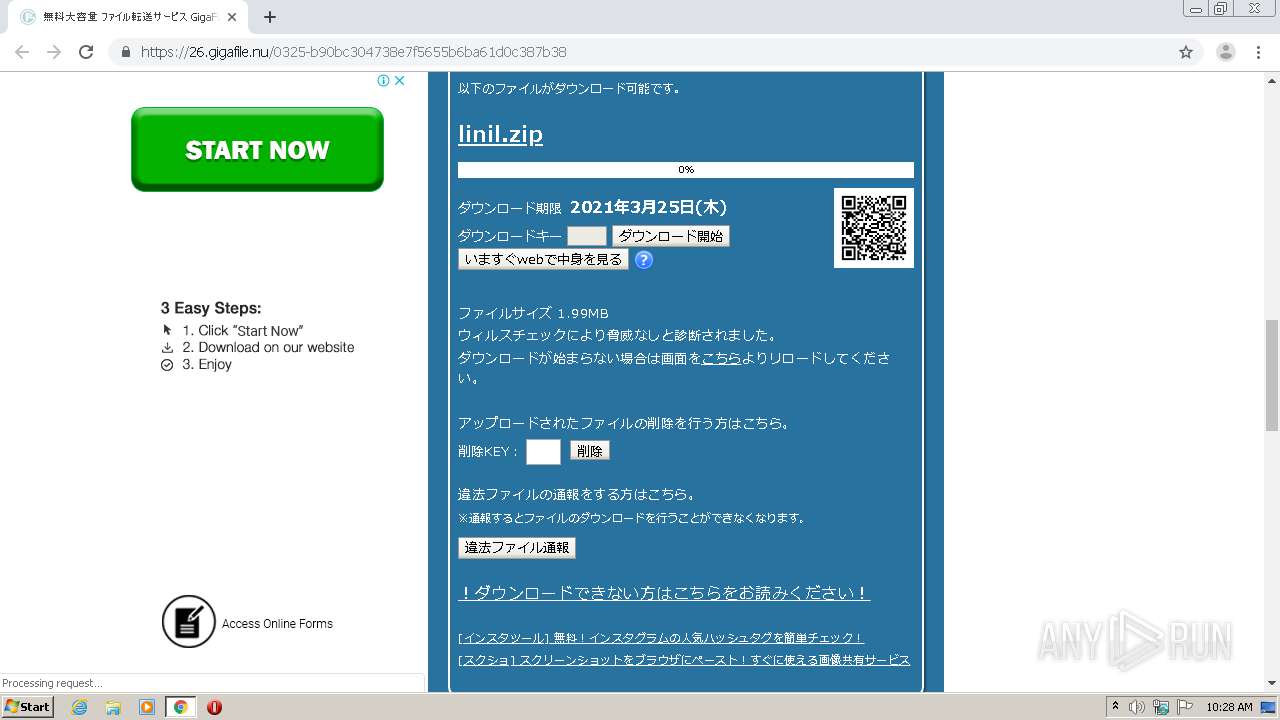Click the 2021年3月25日(木) deadline text
This screenshot has width=1280, height=720.
click(x=648, y=207)
